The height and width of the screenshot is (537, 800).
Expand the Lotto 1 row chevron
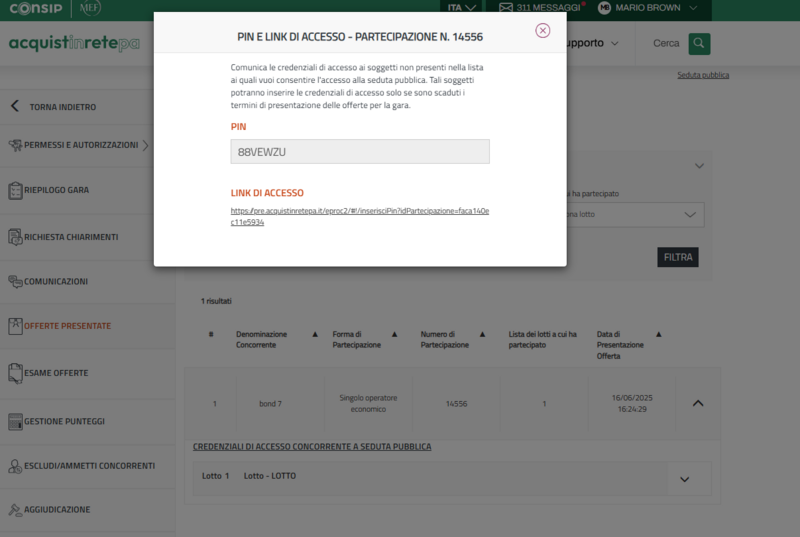pos(685,479)
